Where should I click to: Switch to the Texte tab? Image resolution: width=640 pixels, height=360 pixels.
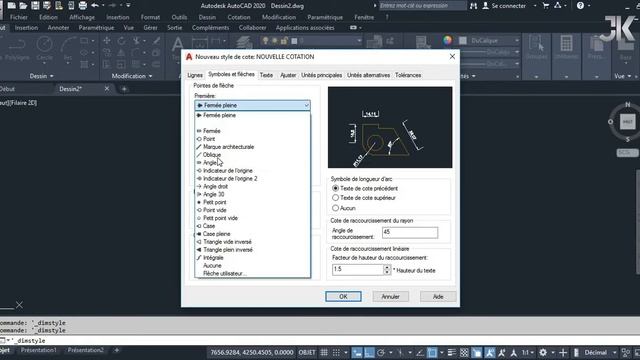point(266,75)
